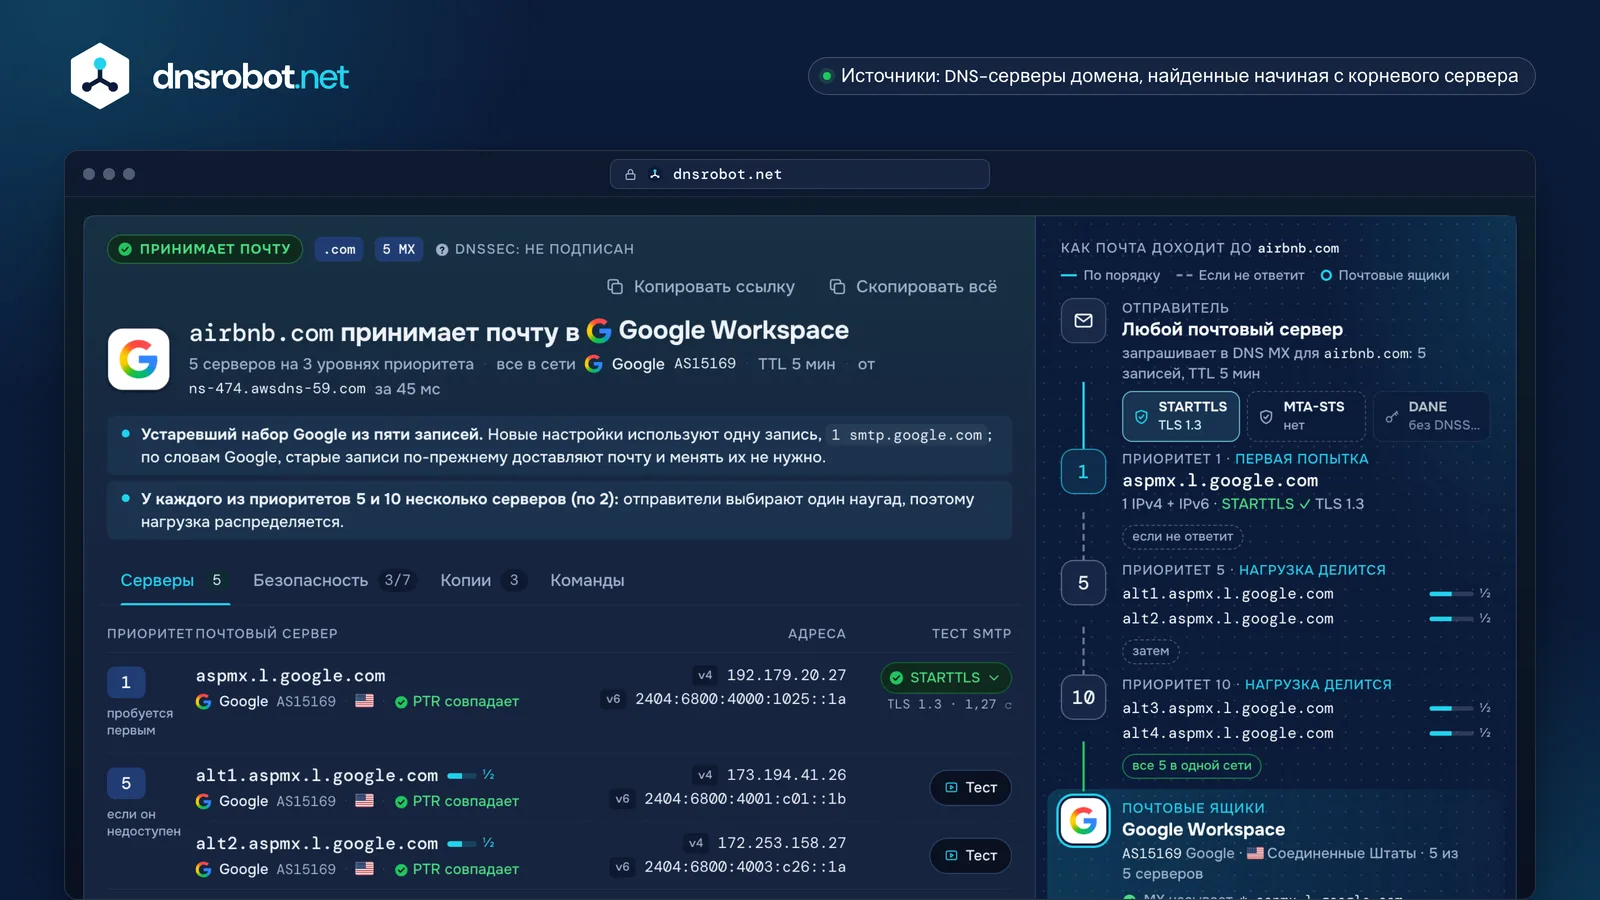Open the Копии tab

pyautogui.click(x=484, y=581)
